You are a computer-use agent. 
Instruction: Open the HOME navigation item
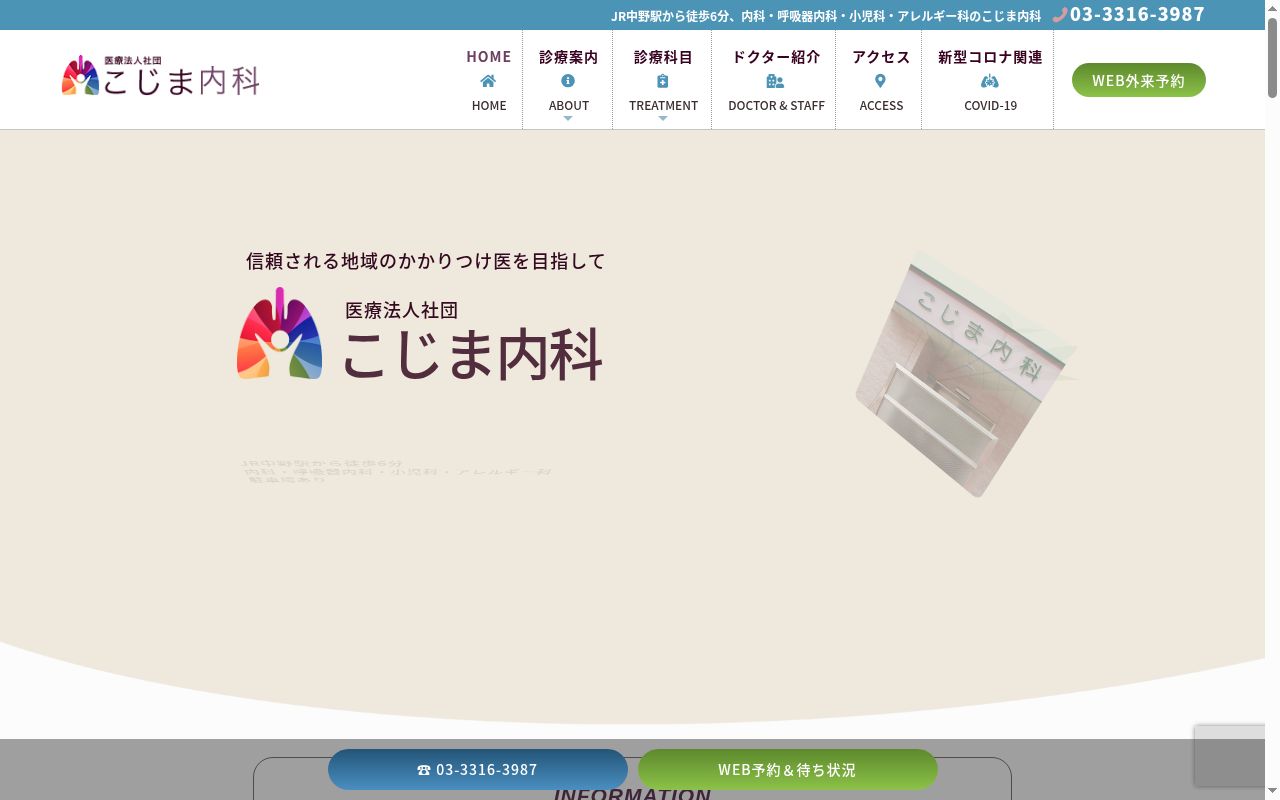pyautogui.click(x=489, y=80)
